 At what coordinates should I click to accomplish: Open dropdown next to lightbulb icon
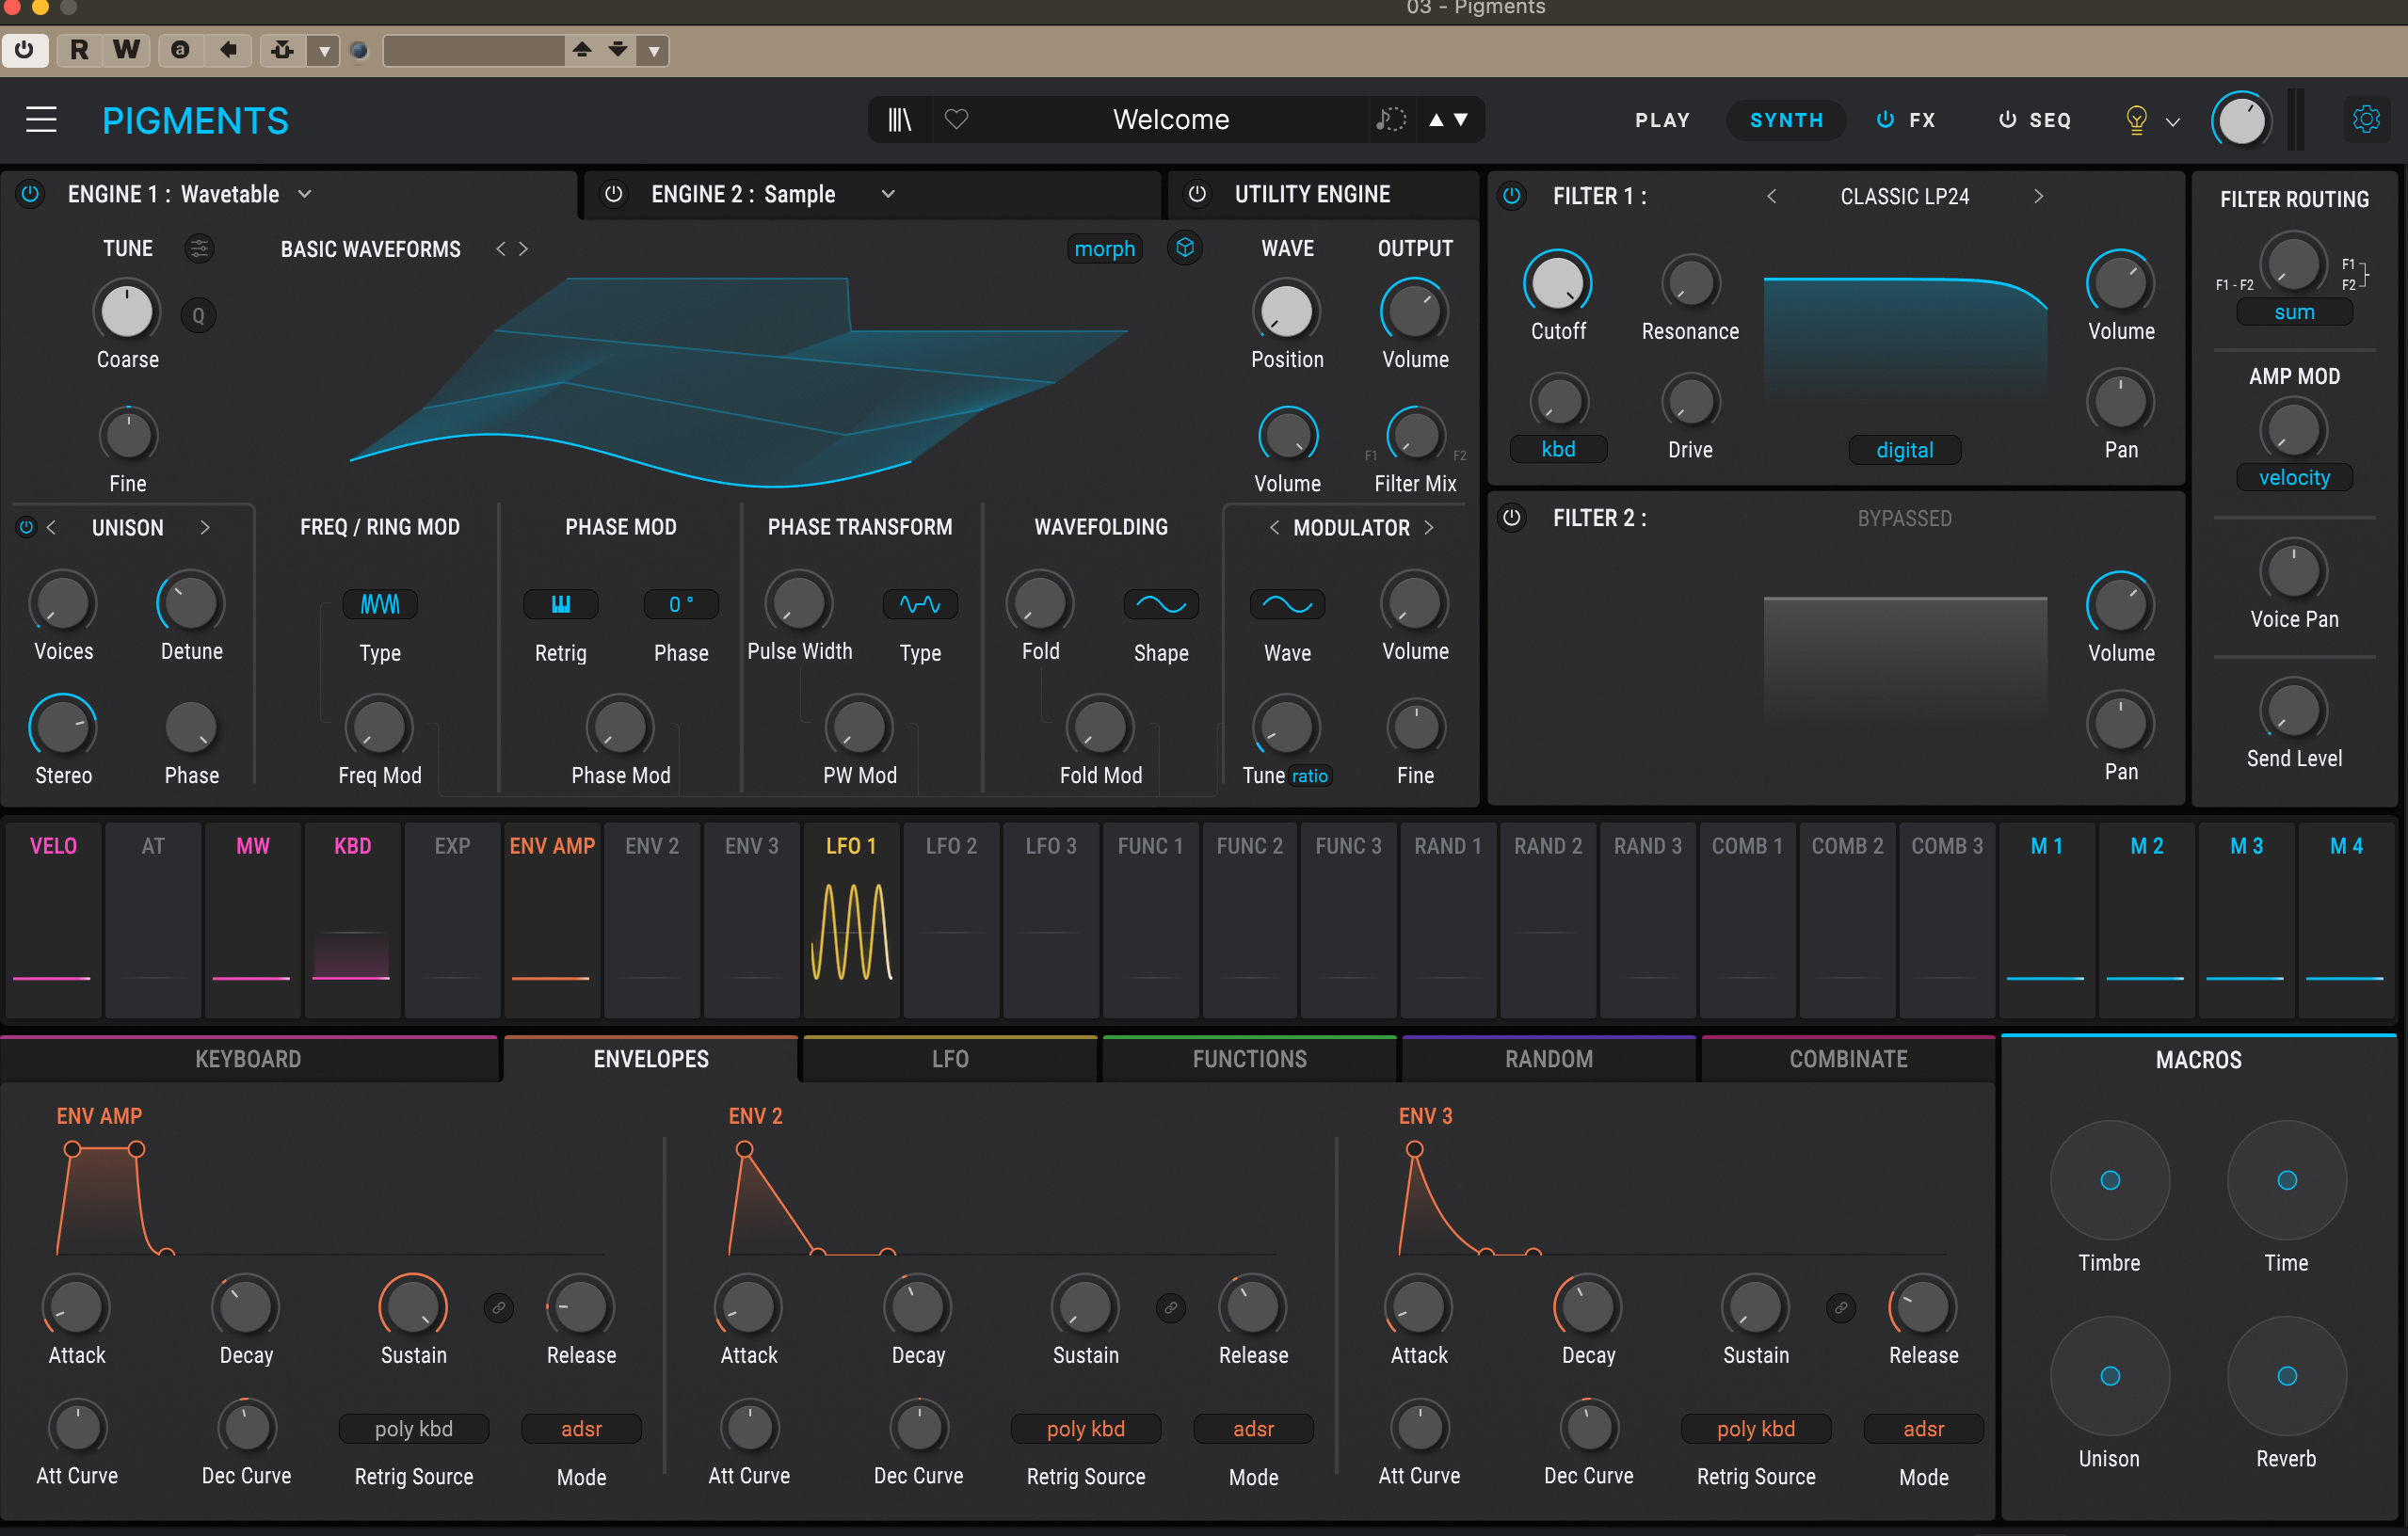pyautogui.click(x=2173, y=122)
